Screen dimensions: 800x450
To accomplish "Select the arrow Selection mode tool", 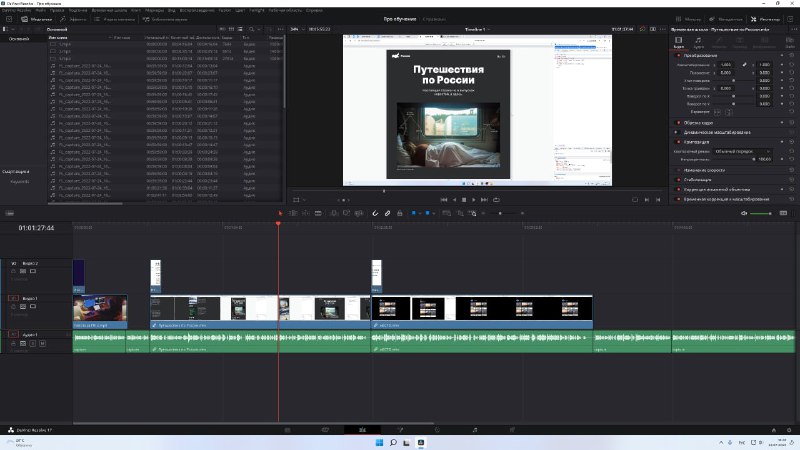I will pos(280,213).
